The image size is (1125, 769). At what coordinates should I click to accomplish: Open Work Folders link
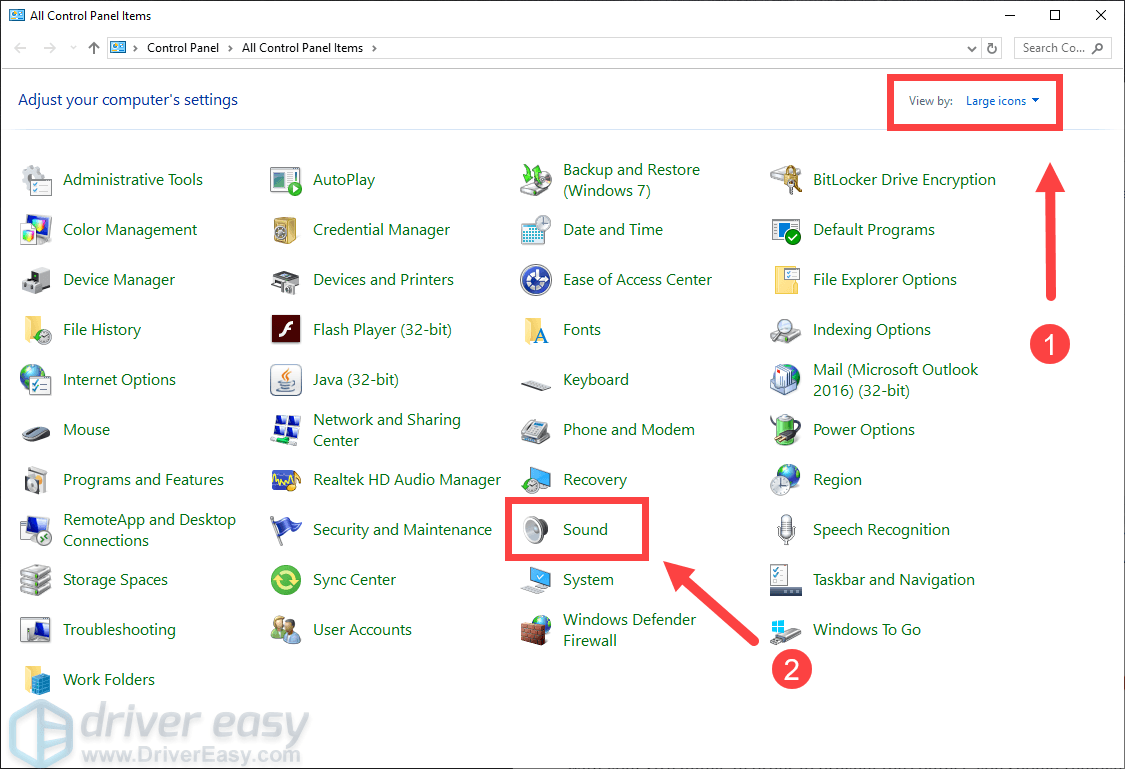pos(109,680)
